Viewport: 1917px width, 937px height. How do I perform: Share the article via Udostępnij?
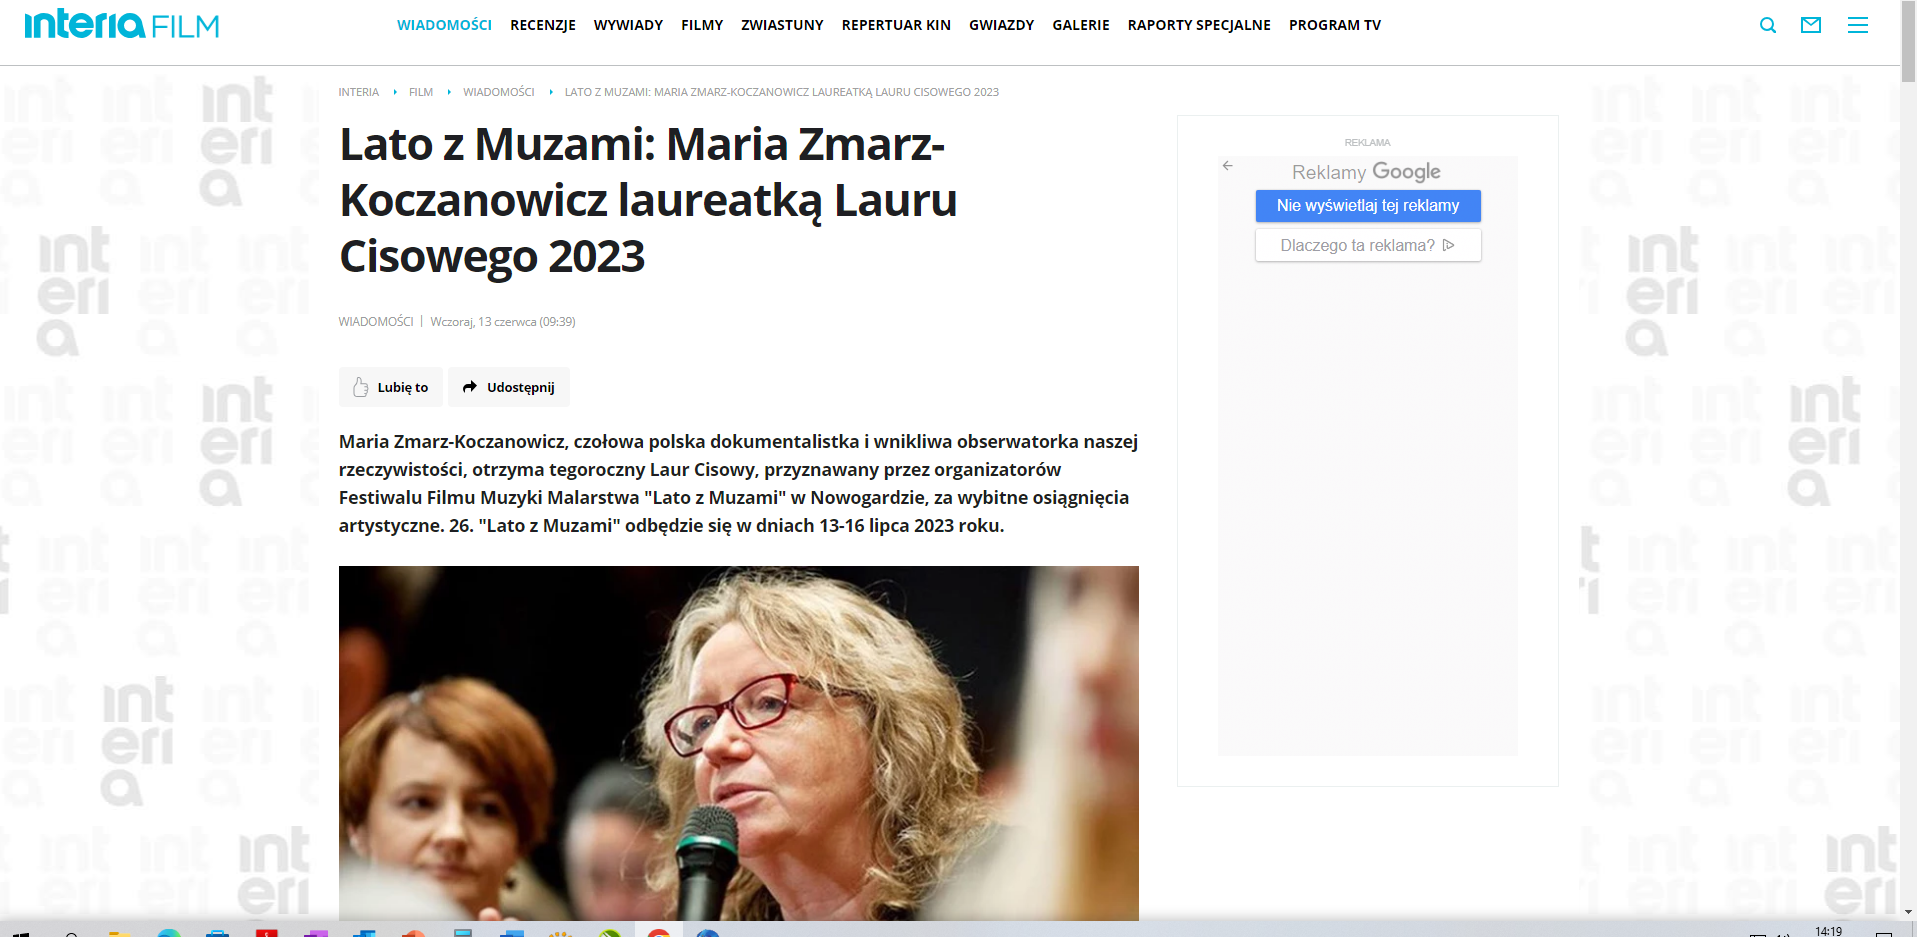(508, 387)
